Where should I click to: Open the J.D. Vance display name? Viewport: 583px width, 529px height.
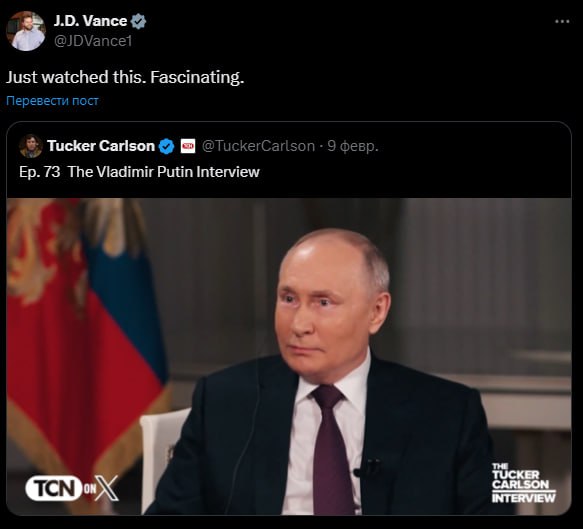[x=90, y=21]
